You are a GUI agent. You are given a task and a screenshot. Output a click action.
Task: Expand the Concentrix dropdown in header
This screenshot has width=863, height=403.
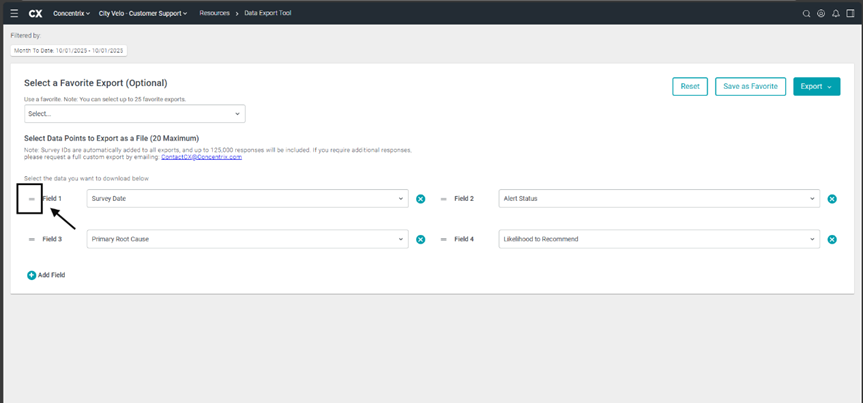tap(71, 13)
